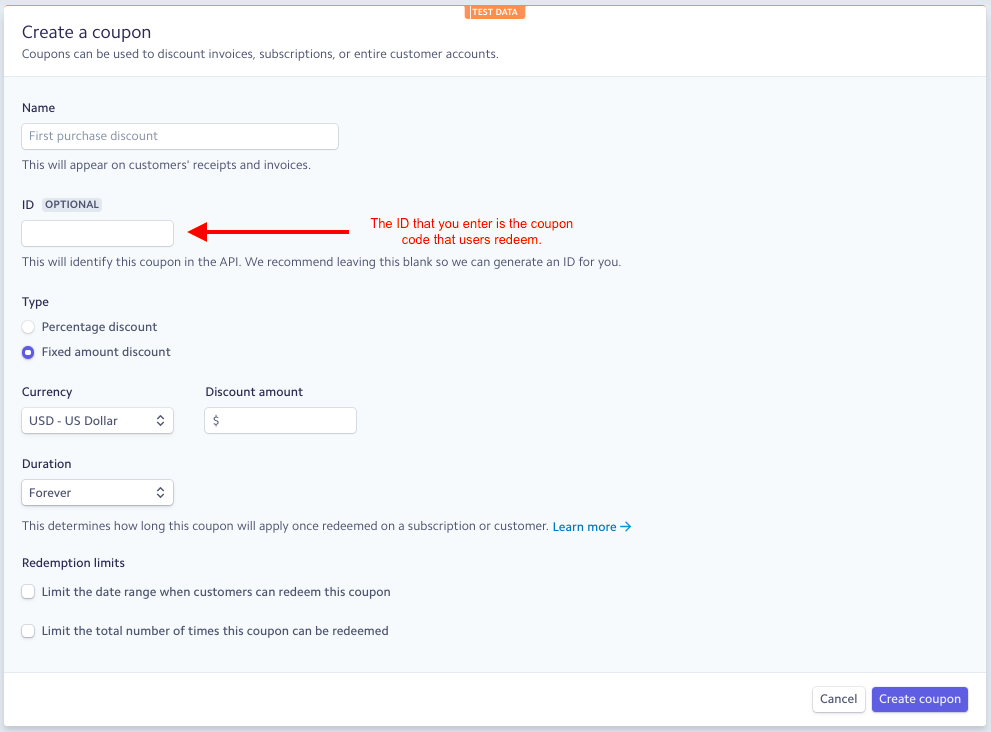Click the Create a coupon heading
The height and width of the screenshot is (732, 991).
click(87, 32)
